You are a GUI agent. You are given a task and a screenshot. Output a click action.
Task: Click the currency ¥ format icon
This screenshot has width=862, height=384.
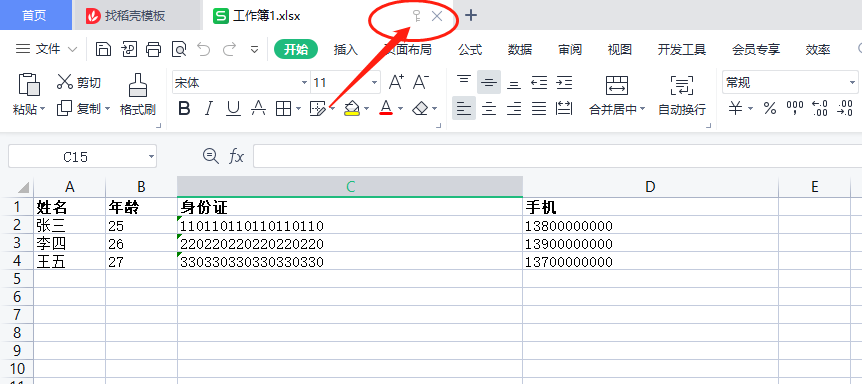735,108
